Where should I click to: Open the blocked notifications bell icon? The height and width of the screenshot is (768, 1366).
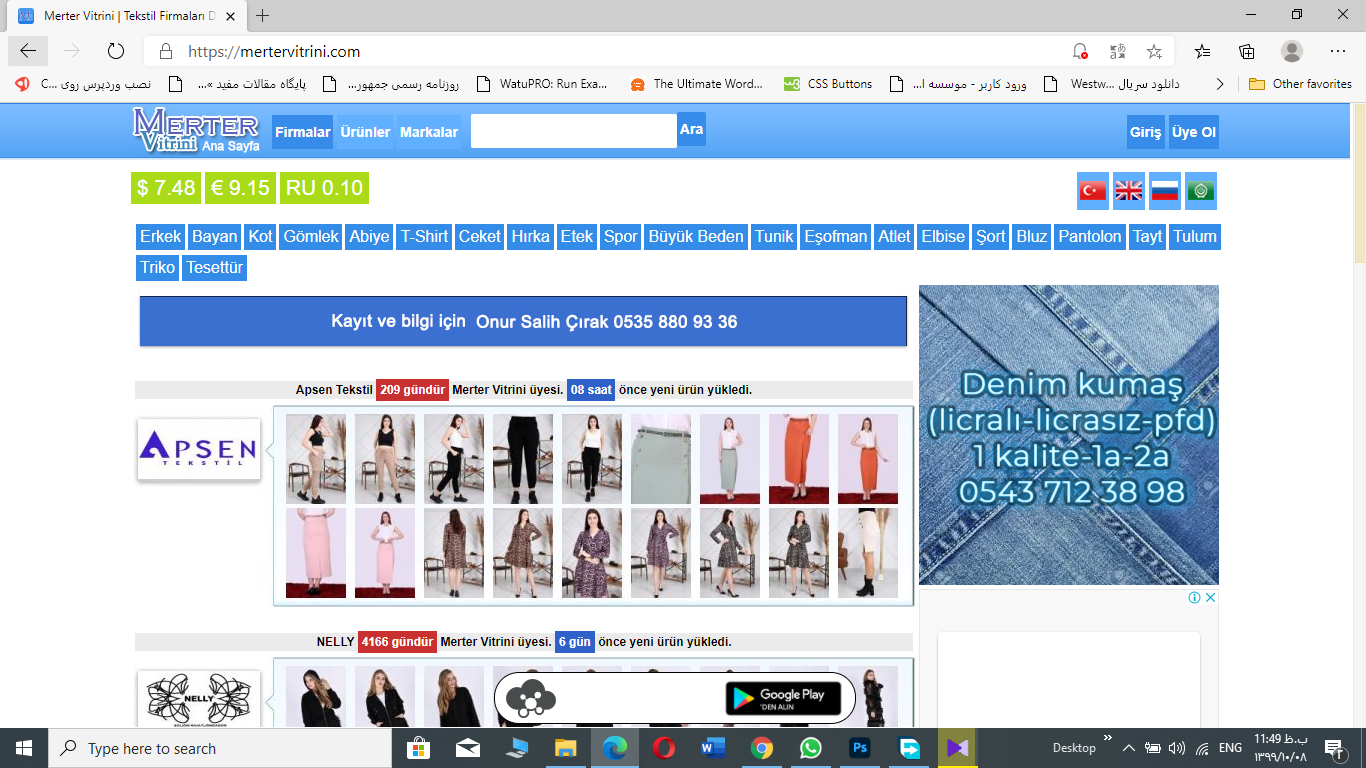pos(1080,51)
